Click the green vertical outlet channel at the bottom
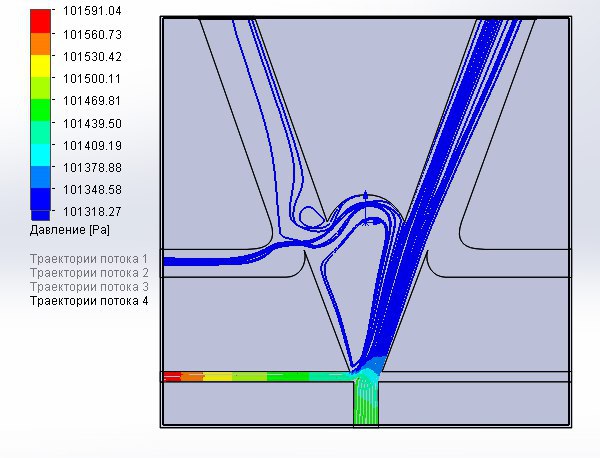The image size is (600, 458). (x=366, y=403)
